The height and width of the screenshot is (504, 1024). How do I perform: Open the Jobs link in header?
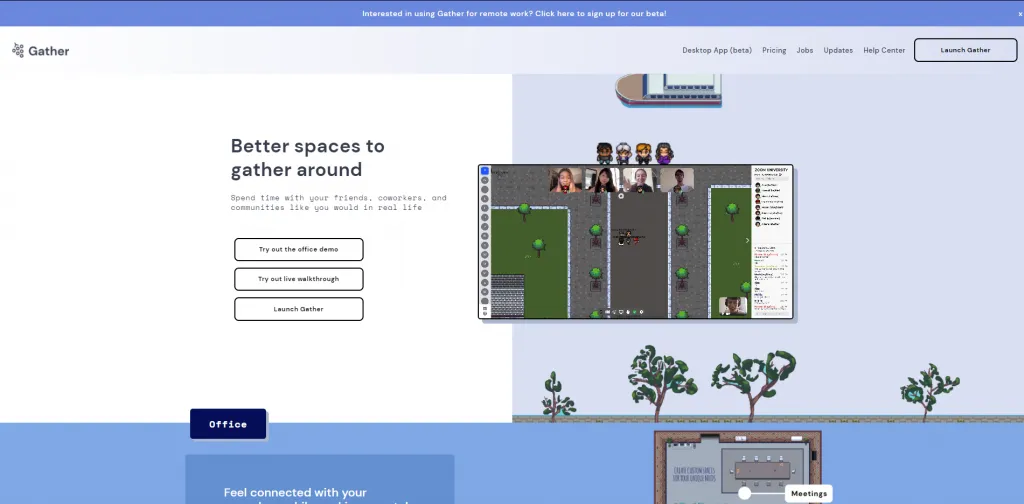804,50
